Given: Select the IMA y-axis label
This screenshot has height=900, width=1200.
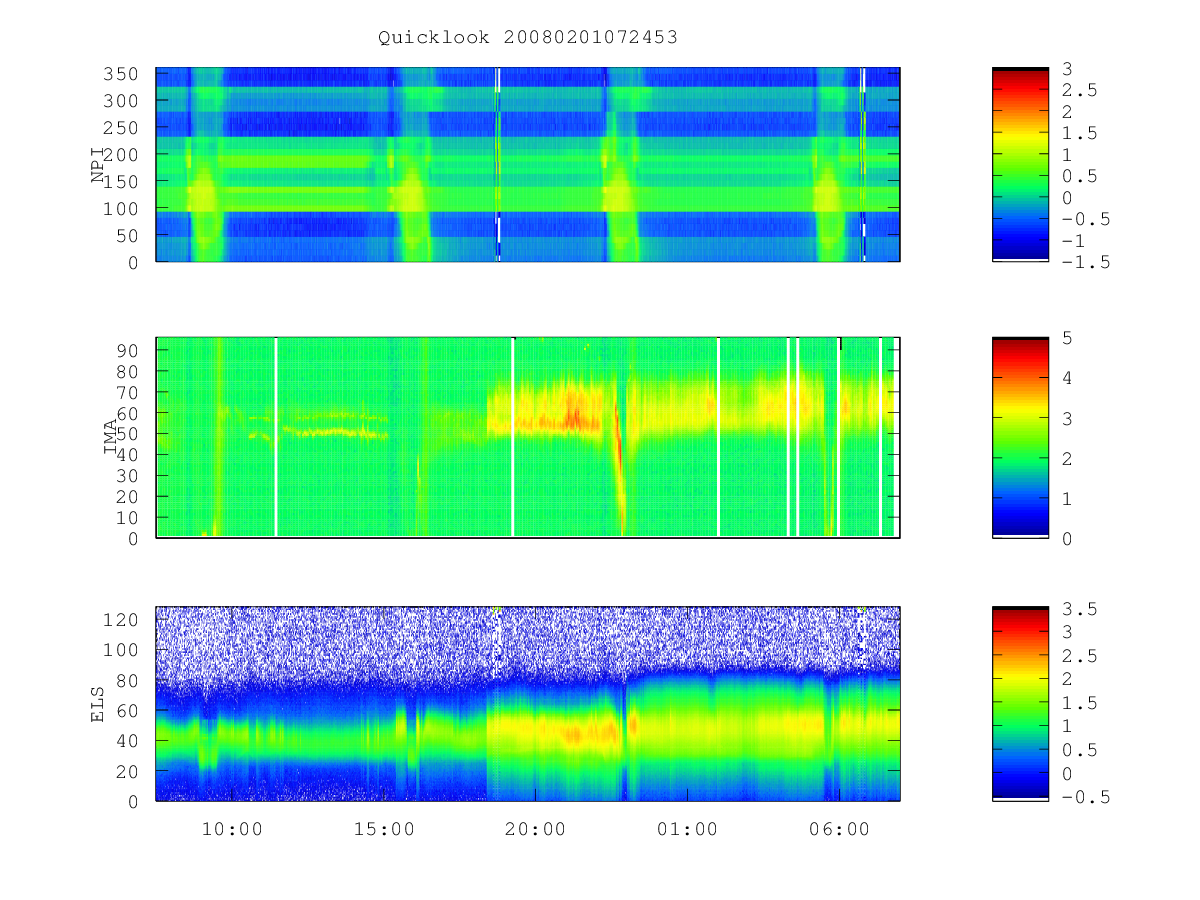Looking at the screenshot, I should click(112, 437).
